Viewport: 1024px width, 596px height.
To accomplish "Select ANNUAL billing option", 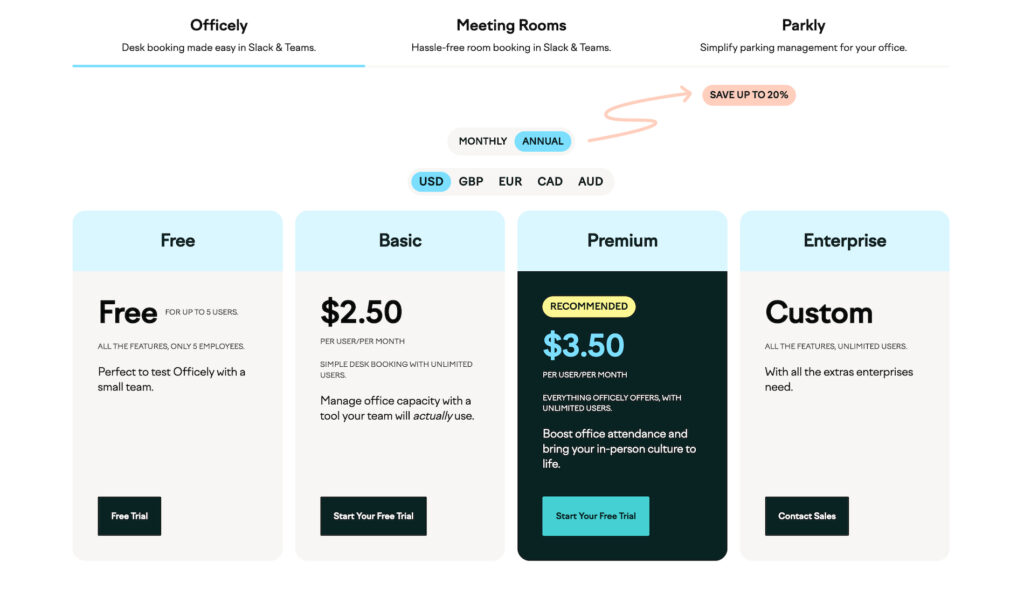I will tap(543, 141).
